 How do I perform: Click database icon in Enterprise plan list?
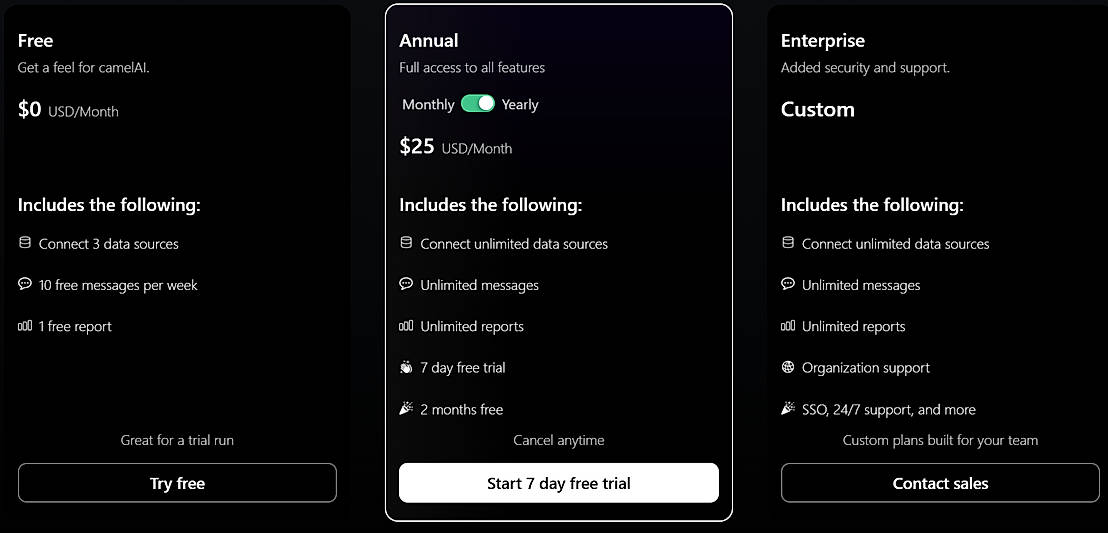[x=788, y=243]
